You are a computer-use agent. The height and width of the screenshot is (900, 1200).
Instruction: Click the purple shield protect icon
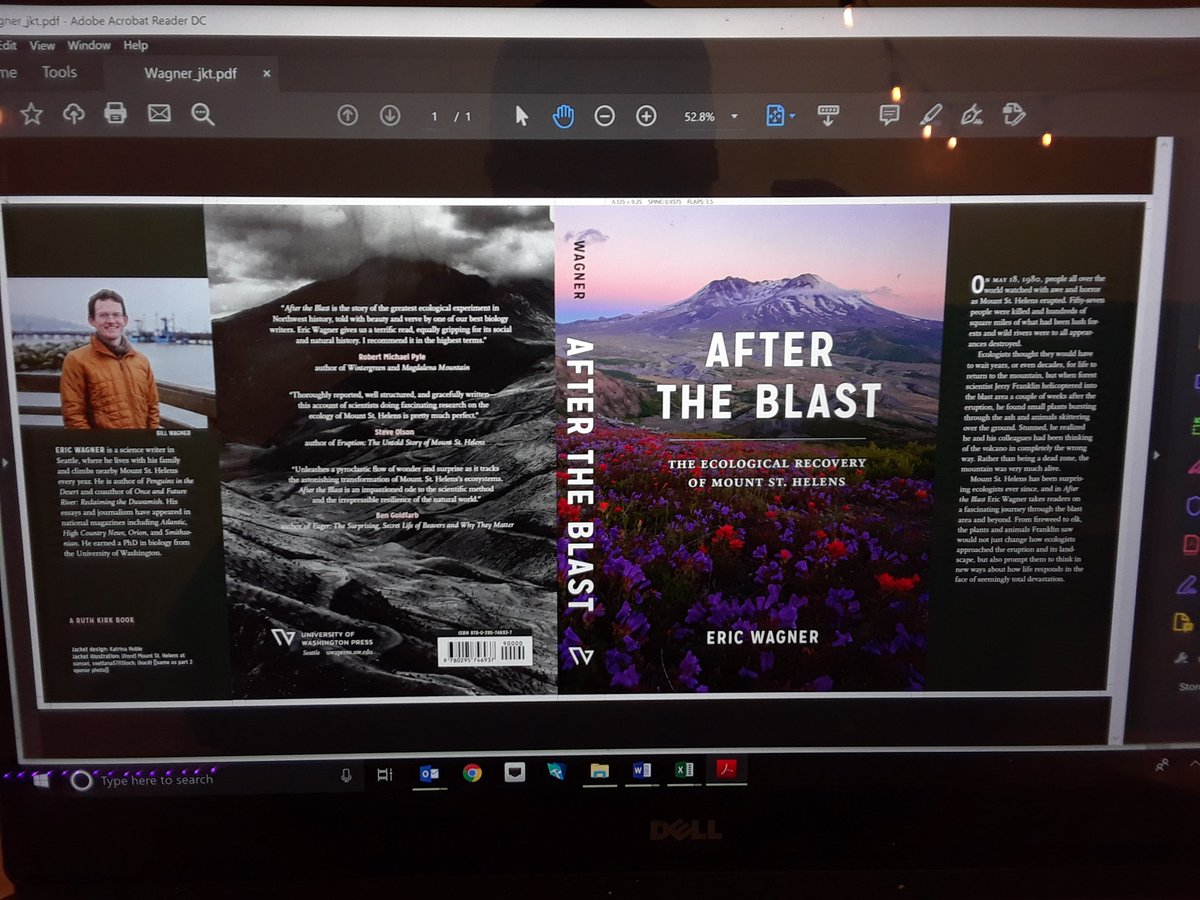(x=1192, y=505)
